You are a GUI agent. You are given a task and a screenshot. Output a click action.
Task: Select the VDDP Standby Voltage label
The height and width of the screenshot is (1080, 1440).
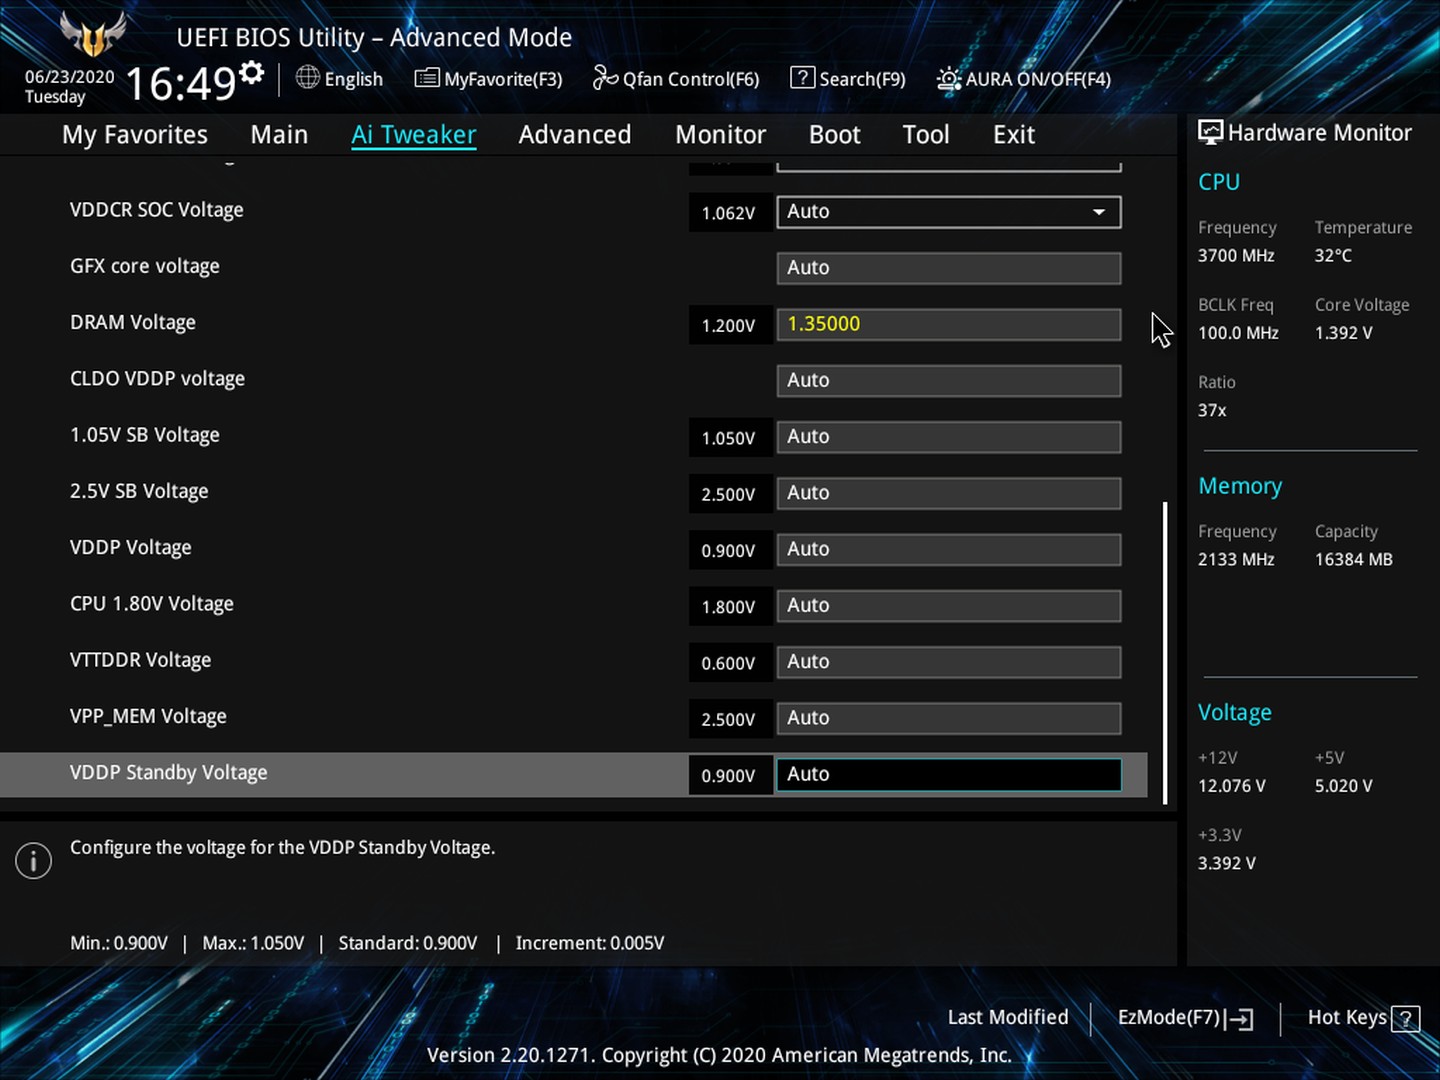169,773
